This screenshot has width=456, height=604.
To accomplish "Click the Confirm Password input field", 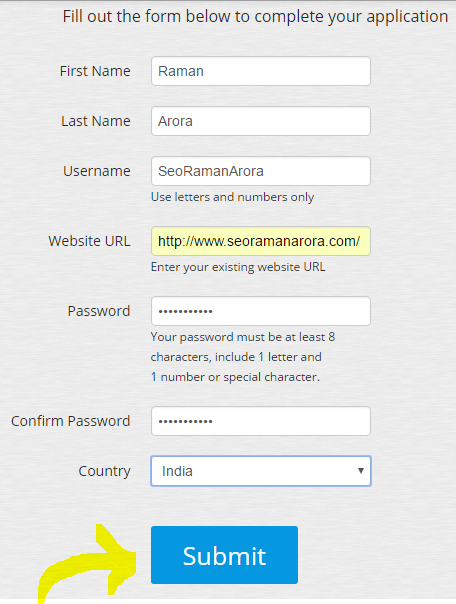I will point(261,421).
